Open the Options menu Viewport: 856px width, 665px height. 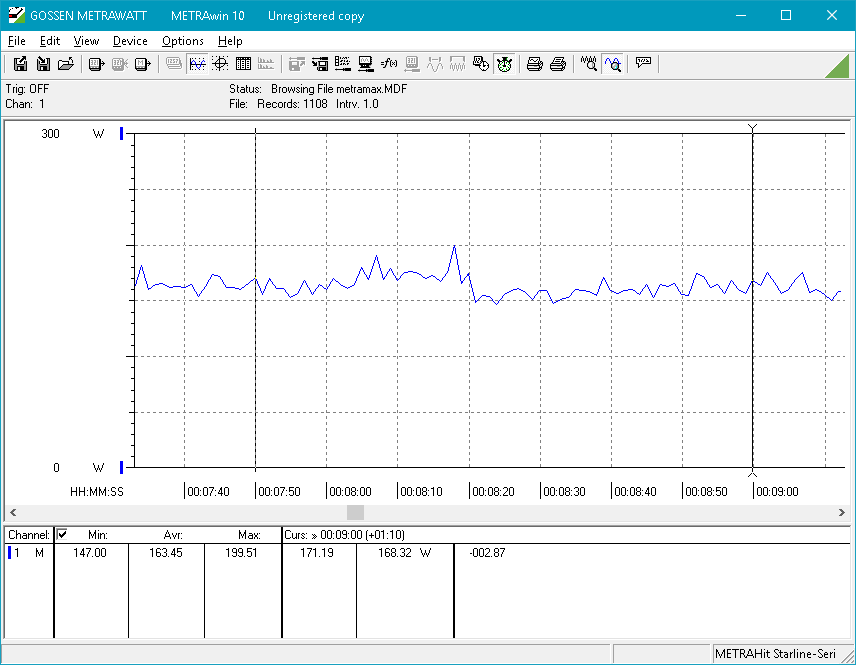182,41
